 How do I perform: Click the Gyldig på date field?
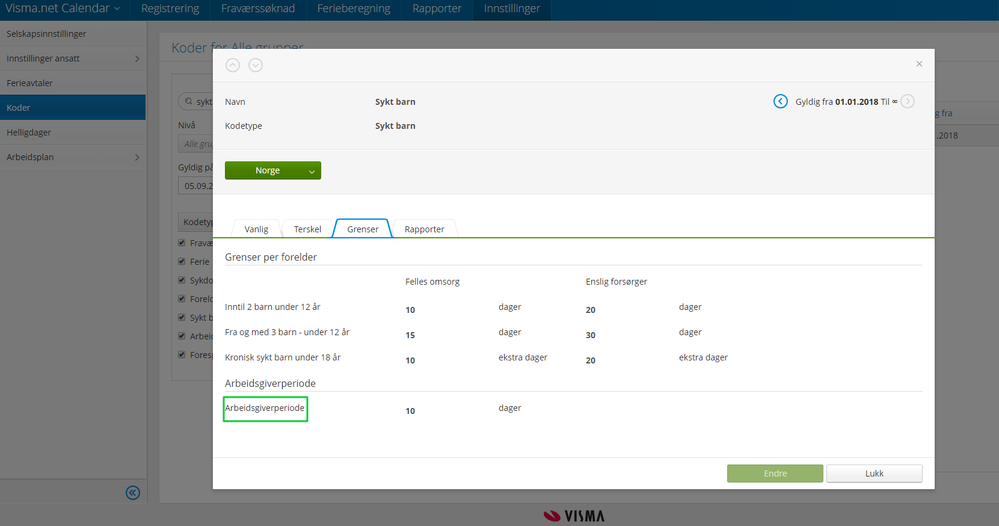pos(196,186)
